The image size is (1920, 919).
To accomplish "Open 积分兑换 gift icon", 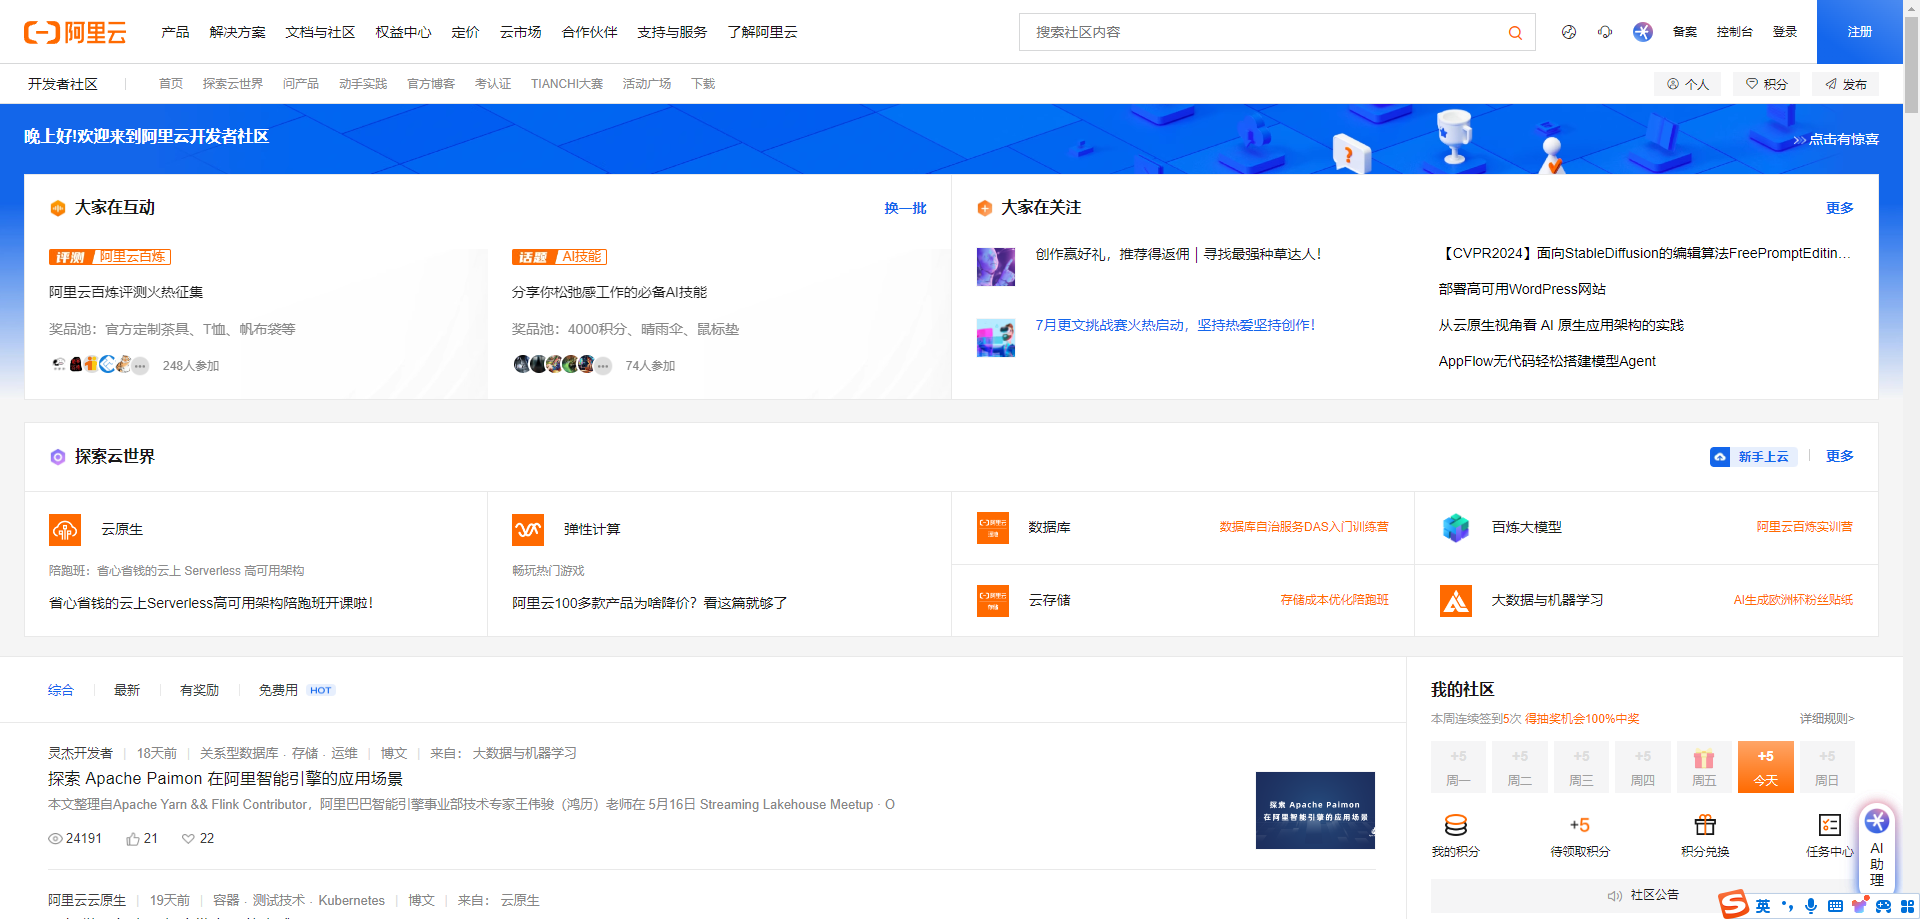I will [1705, 825].
